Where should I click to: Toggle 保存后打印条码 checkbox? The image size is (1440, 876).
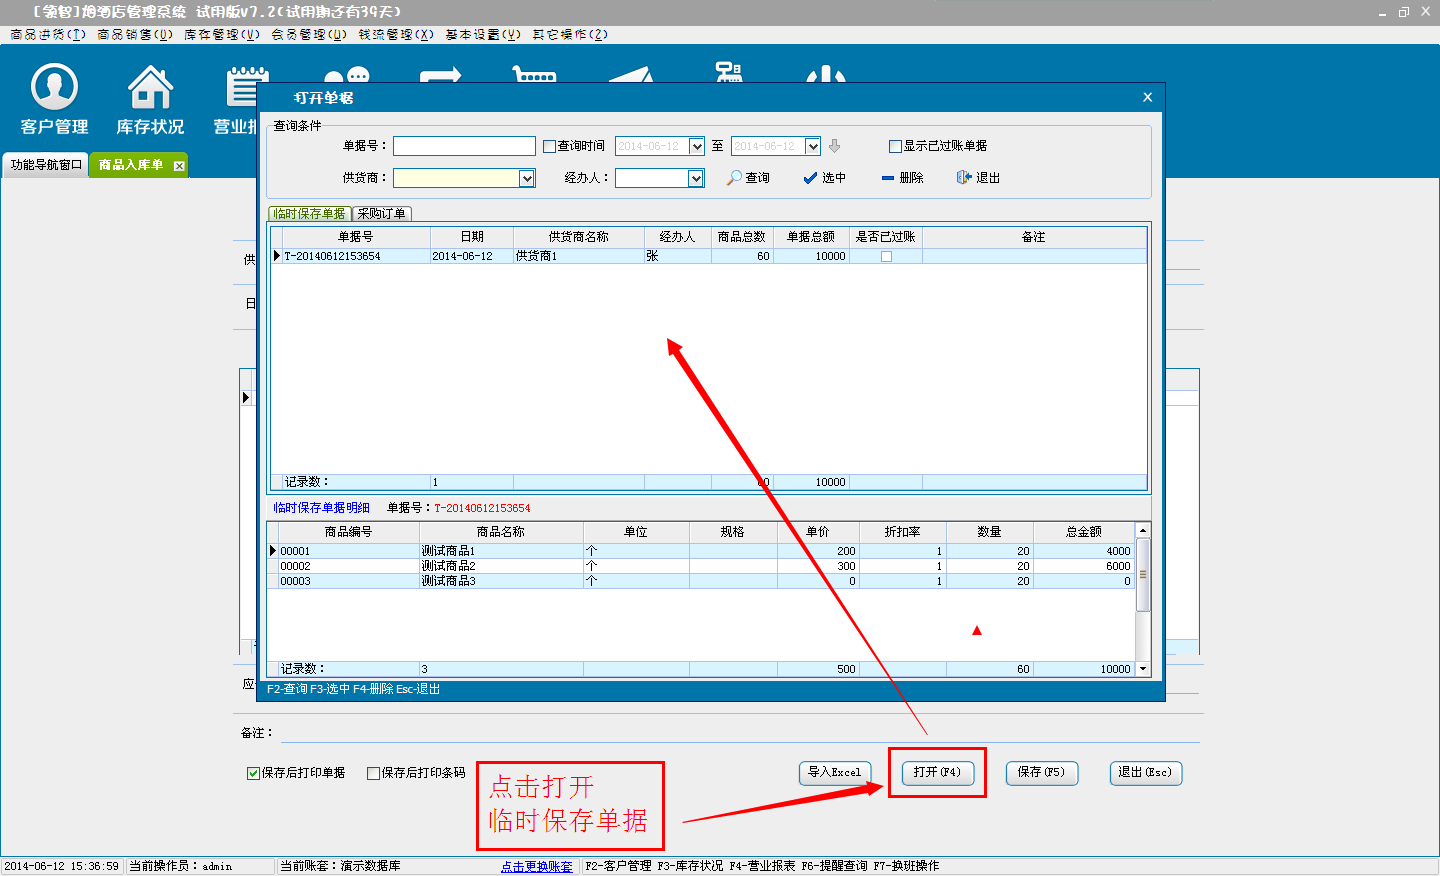point(373,773)
